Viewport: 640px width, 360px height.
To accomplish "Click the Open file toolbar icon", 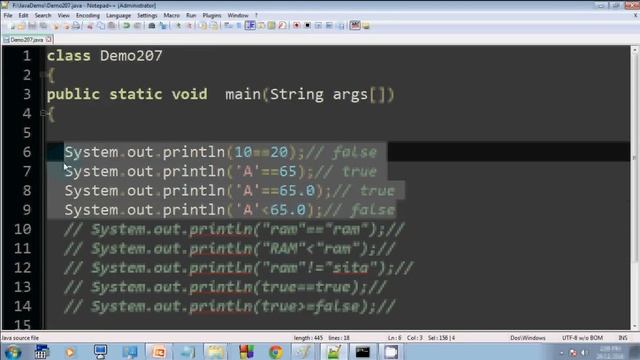I will [21, 26].
